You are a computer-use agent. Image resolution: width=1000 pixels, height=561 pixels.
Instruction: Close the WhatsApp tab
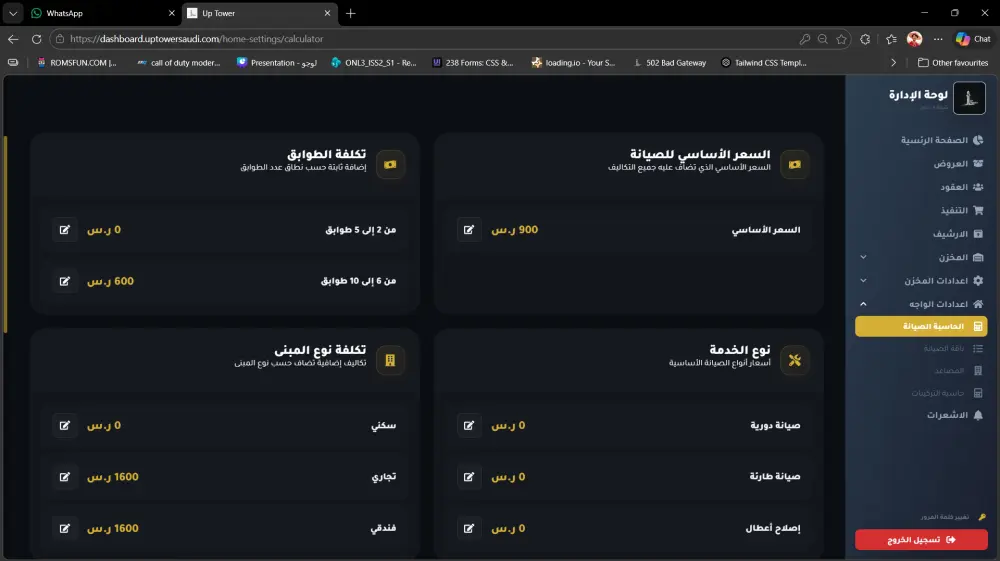pos(172,13)
